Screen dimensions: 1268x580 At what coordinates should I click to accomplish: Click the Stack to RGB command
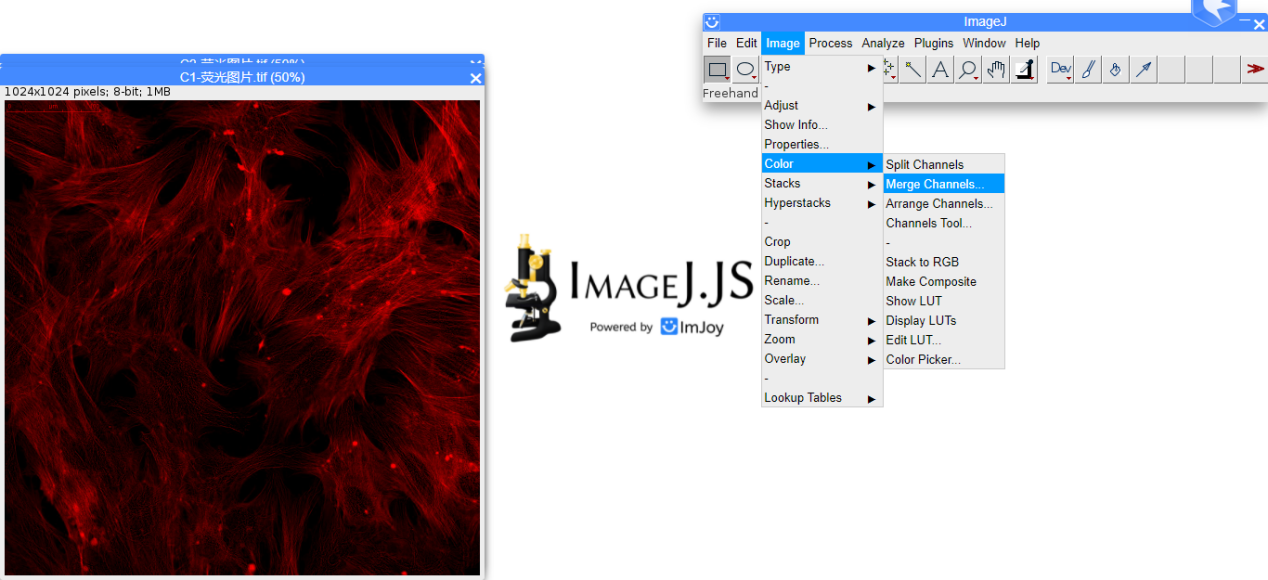[x=922, y=261]
